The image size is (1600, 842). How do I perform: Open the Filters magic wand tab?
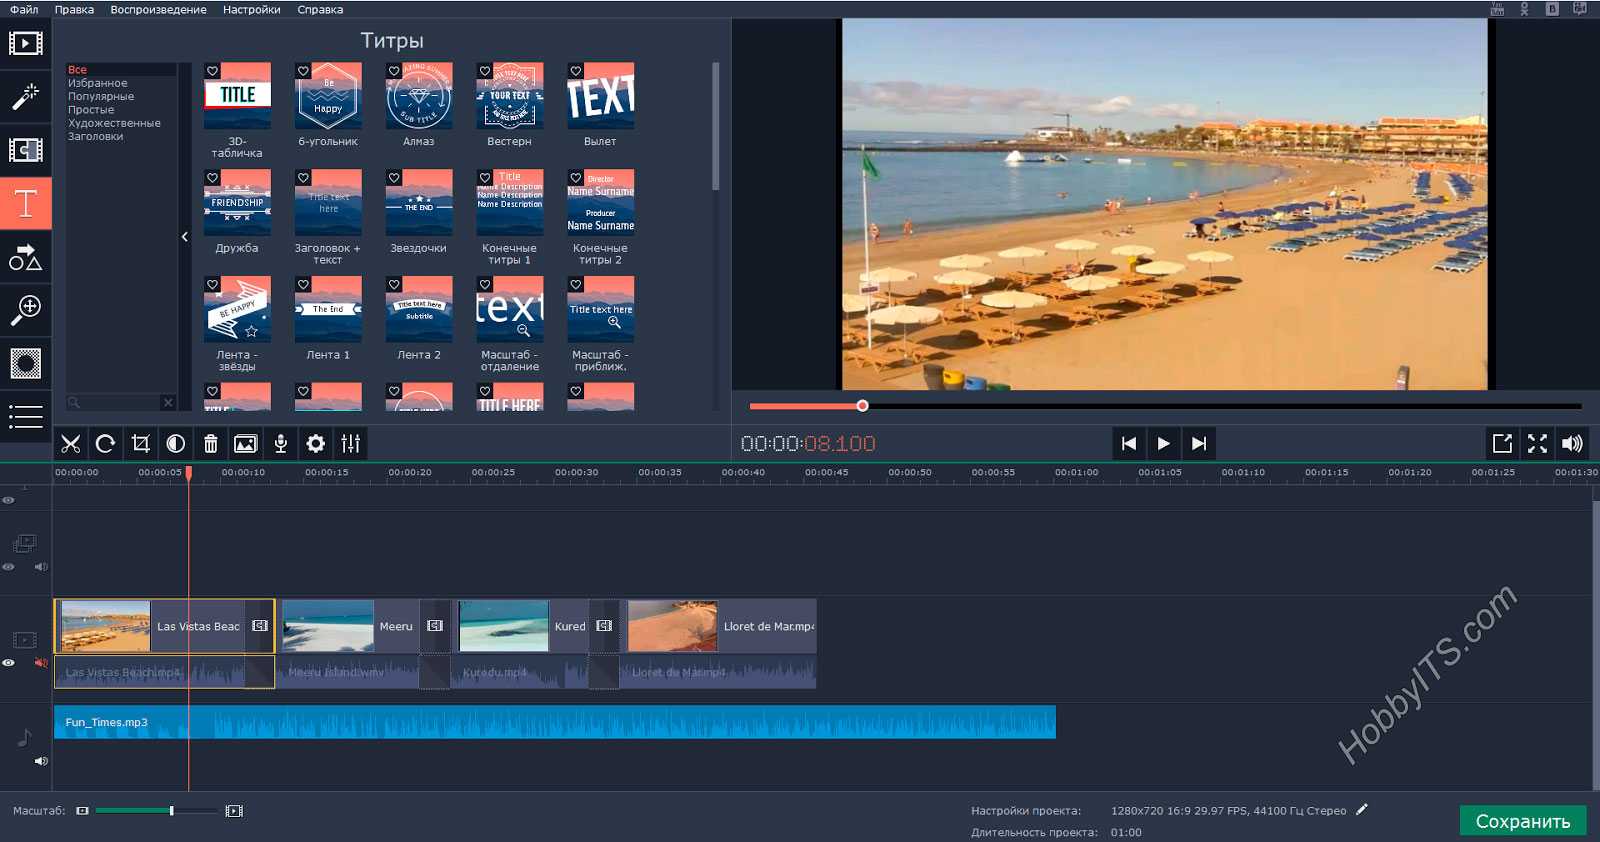click(26, 96)
